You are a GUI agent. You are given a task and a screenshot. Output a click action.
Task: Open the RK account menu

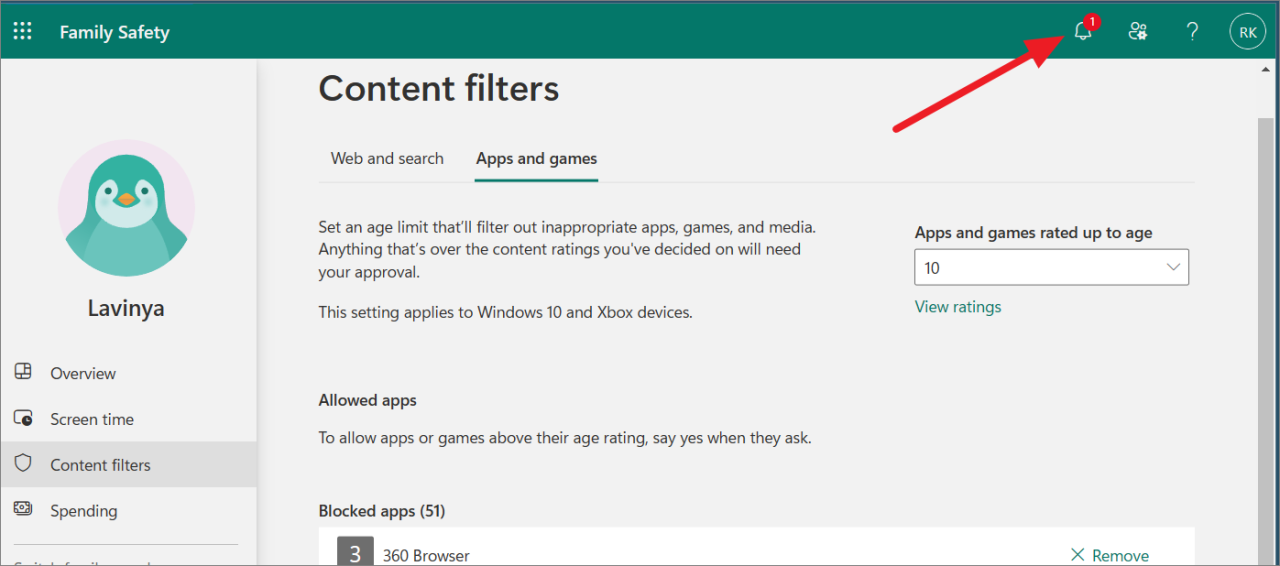coord(1247,32)
